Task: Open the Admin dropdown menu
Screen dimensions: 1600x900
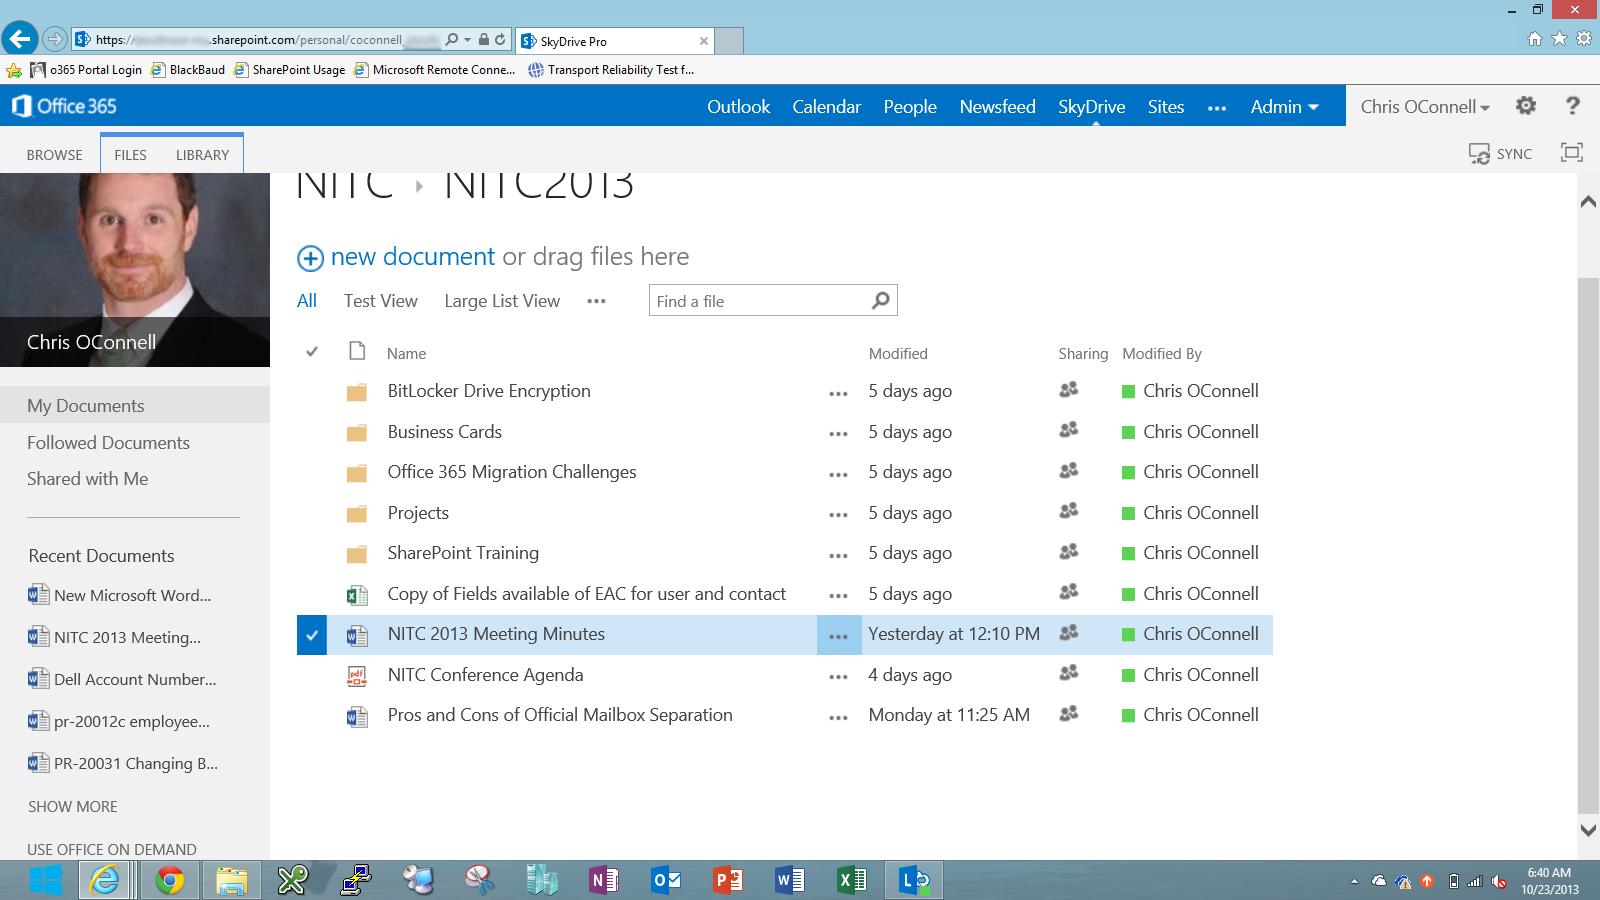Action: click(x=1285, y=106)
